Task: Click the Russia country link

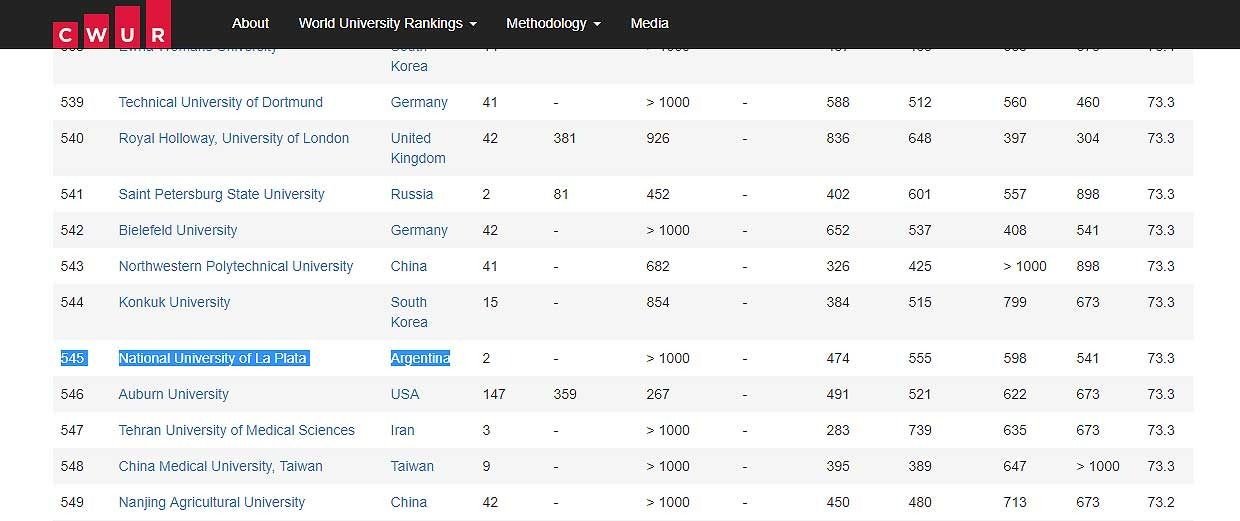Action: point(412,194)
